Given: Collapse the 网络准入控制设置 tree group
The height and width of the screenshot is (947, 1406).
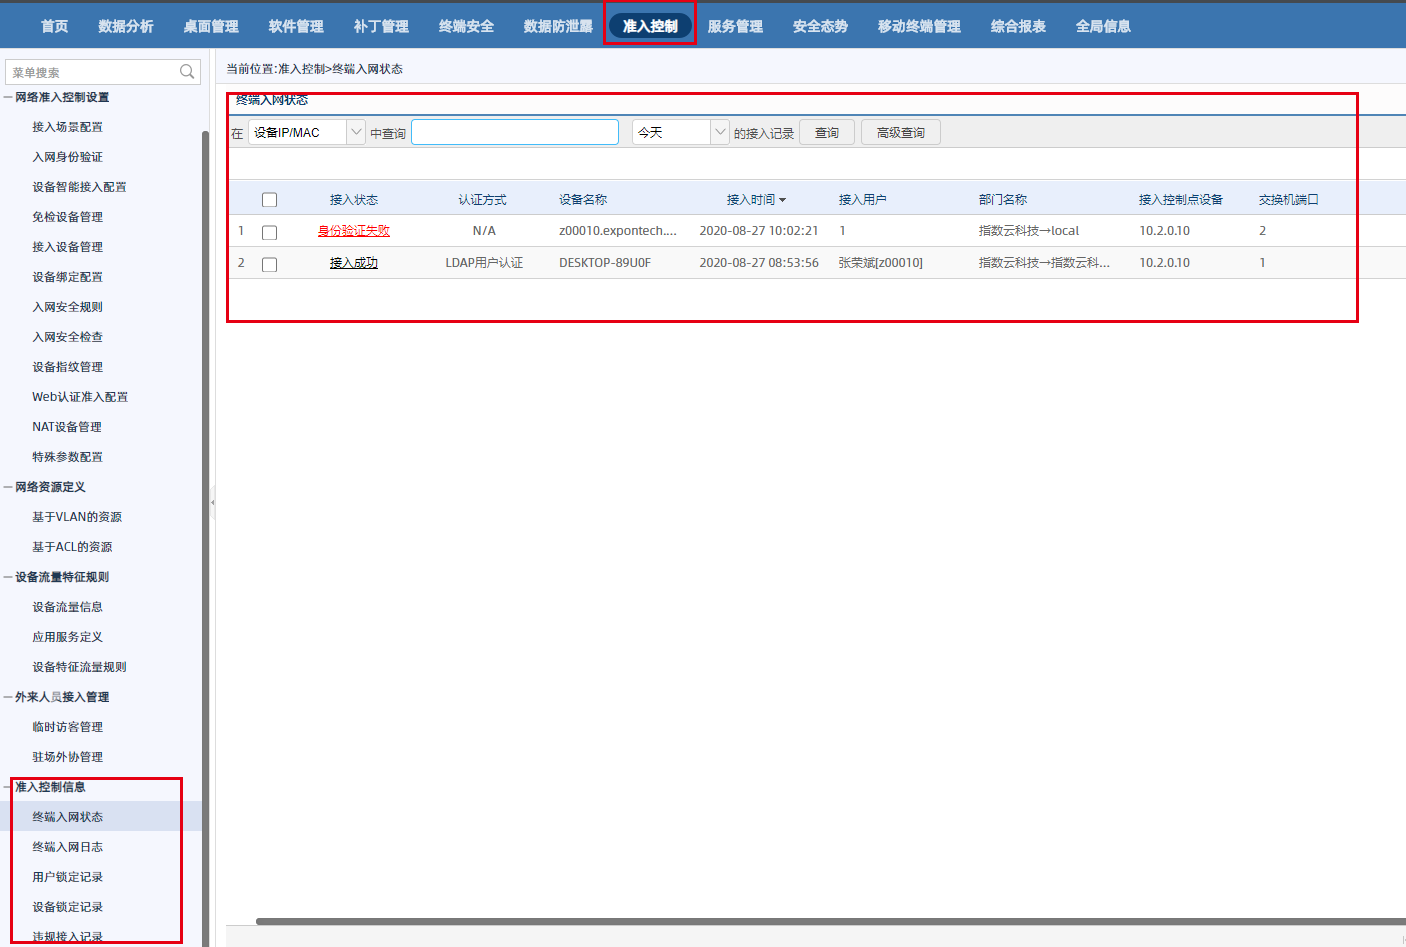Looking at the screenshot, I should (x=8, y=97).
